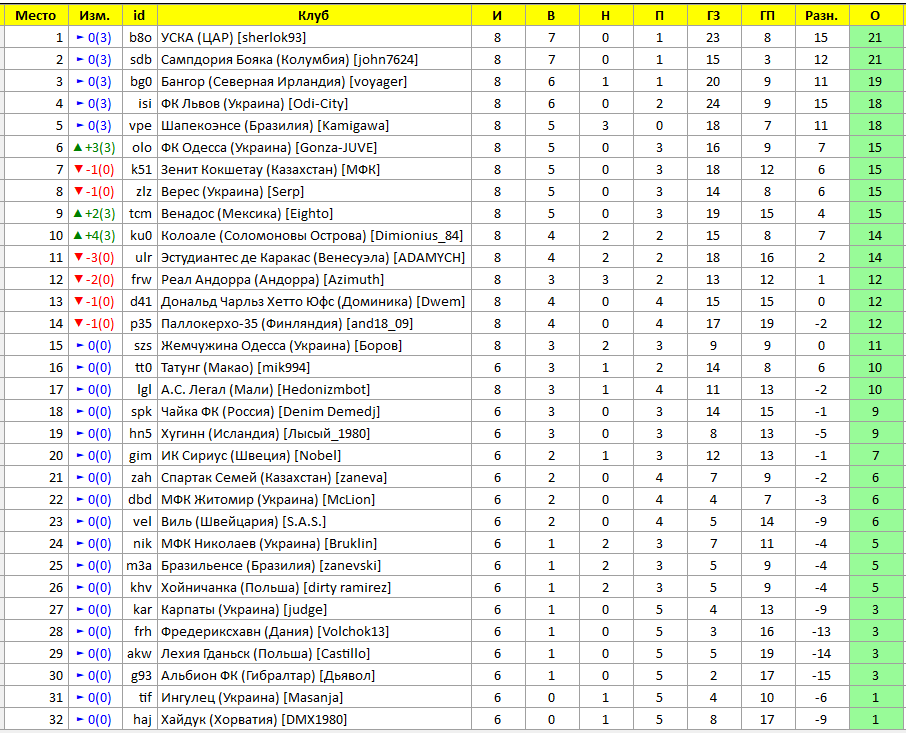Viewport: 906px width, 733px height.
Task: Click club cell ИК Сириус (Швеция) [Nobel]
Action: (314, 455)
